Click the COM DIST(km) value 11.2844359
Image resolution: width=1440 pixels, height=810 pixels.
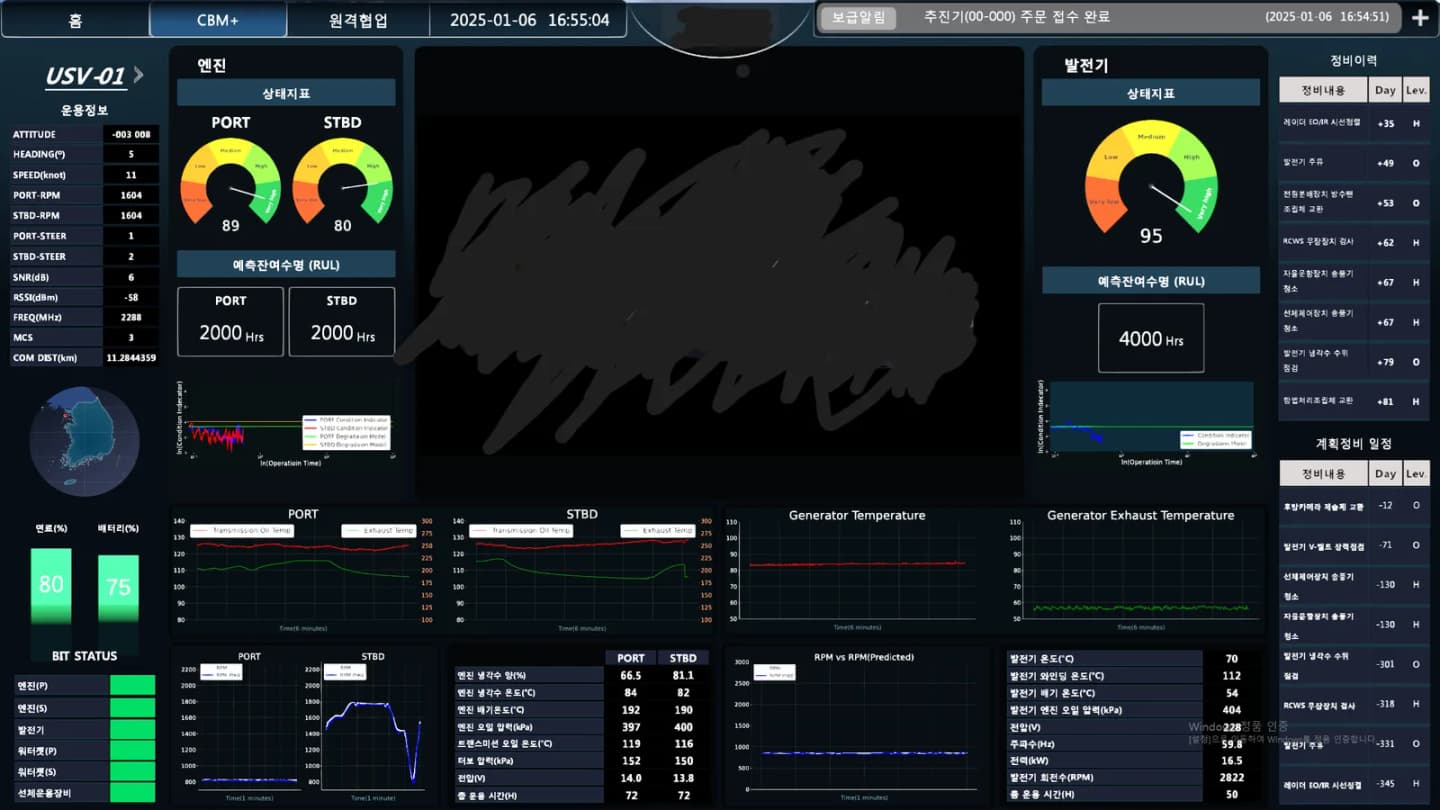pos(131,358)
